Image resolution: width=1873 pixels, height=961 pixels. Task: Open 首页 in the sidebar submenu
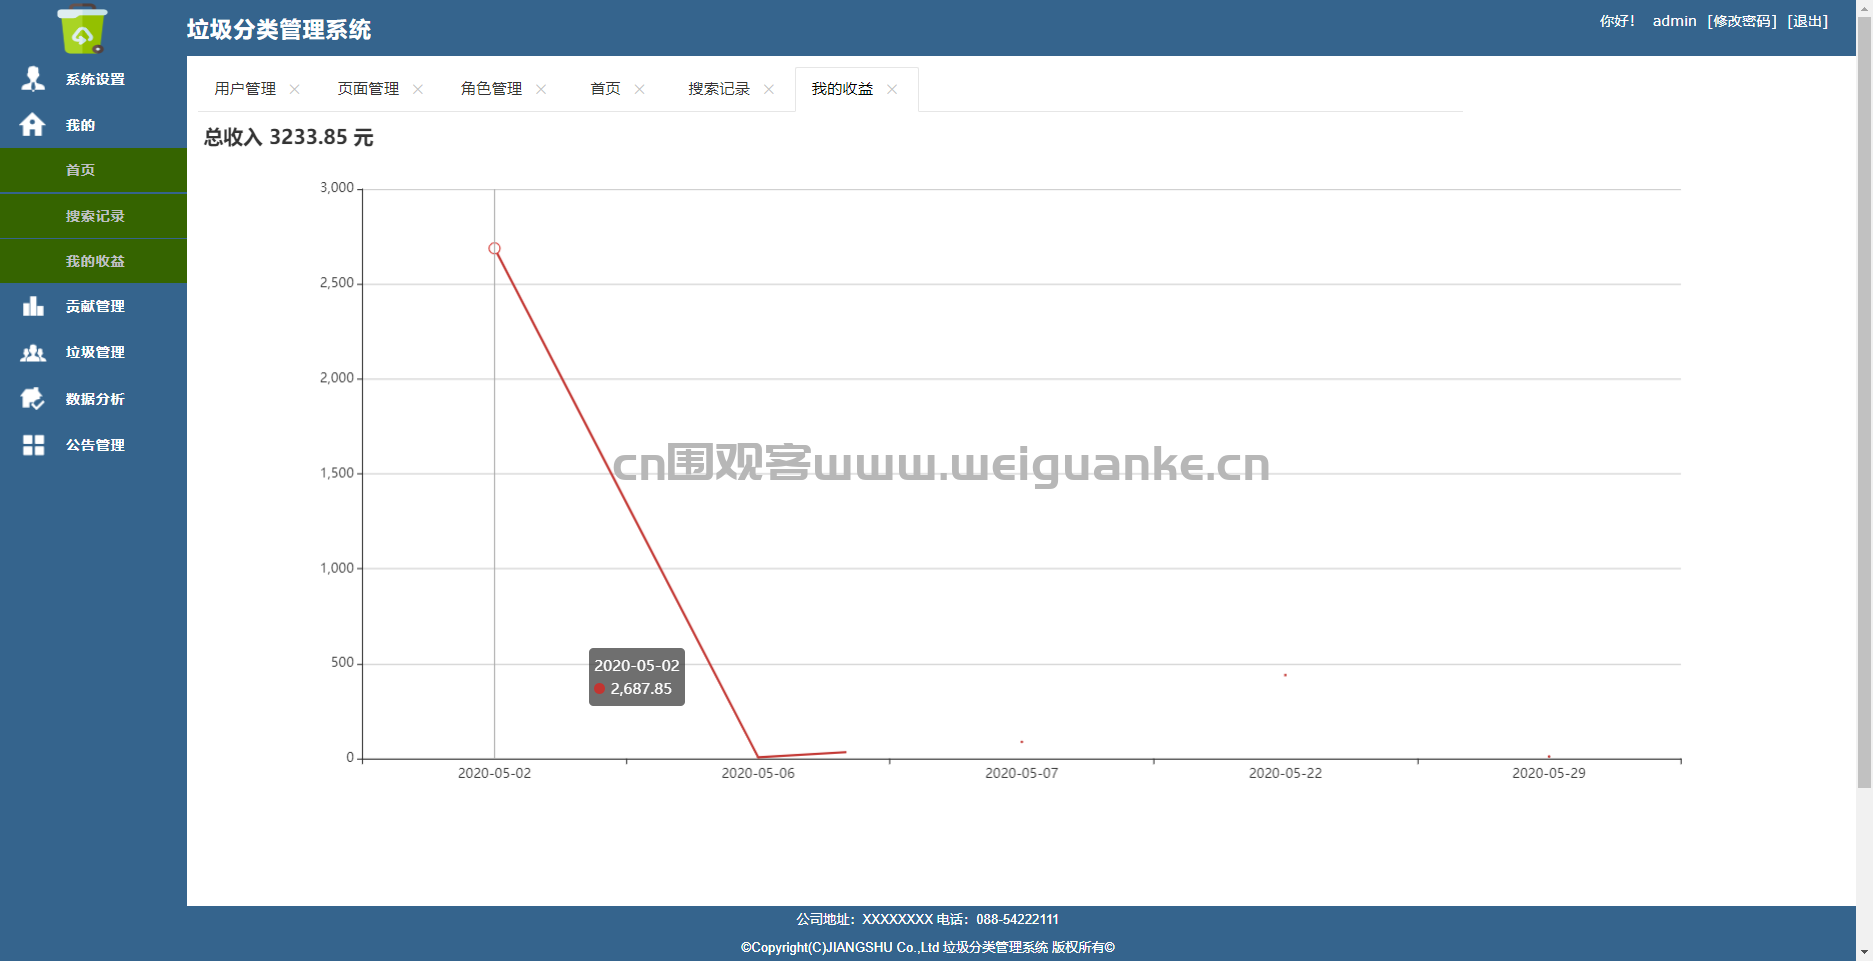click(93, 170)
